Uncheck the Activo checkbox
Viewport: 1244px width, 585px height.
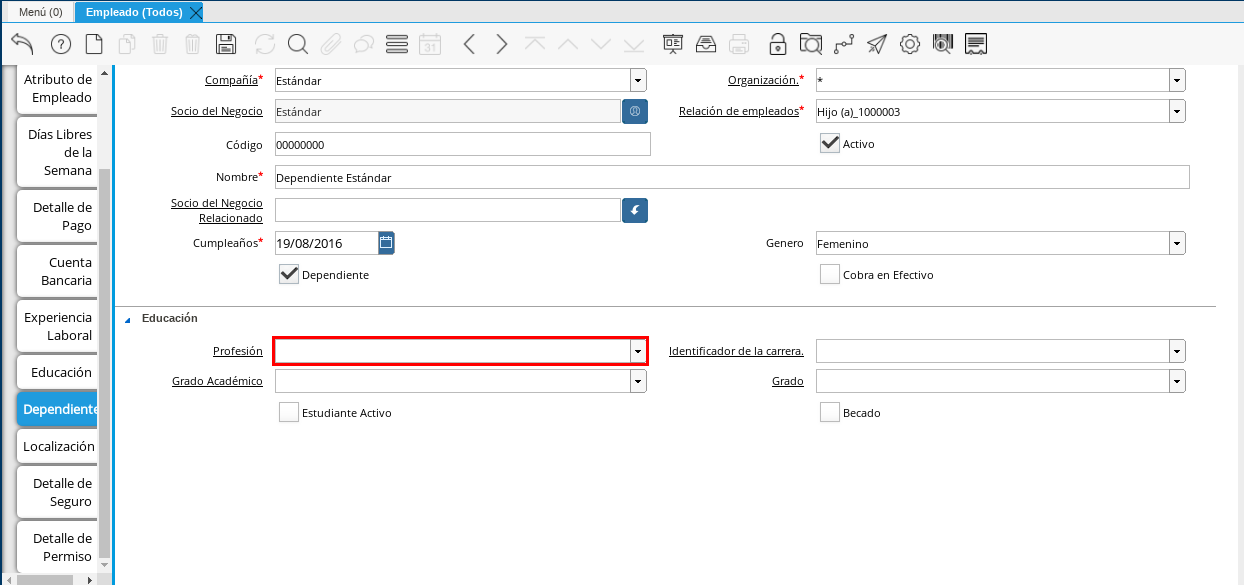pos(829,143)
